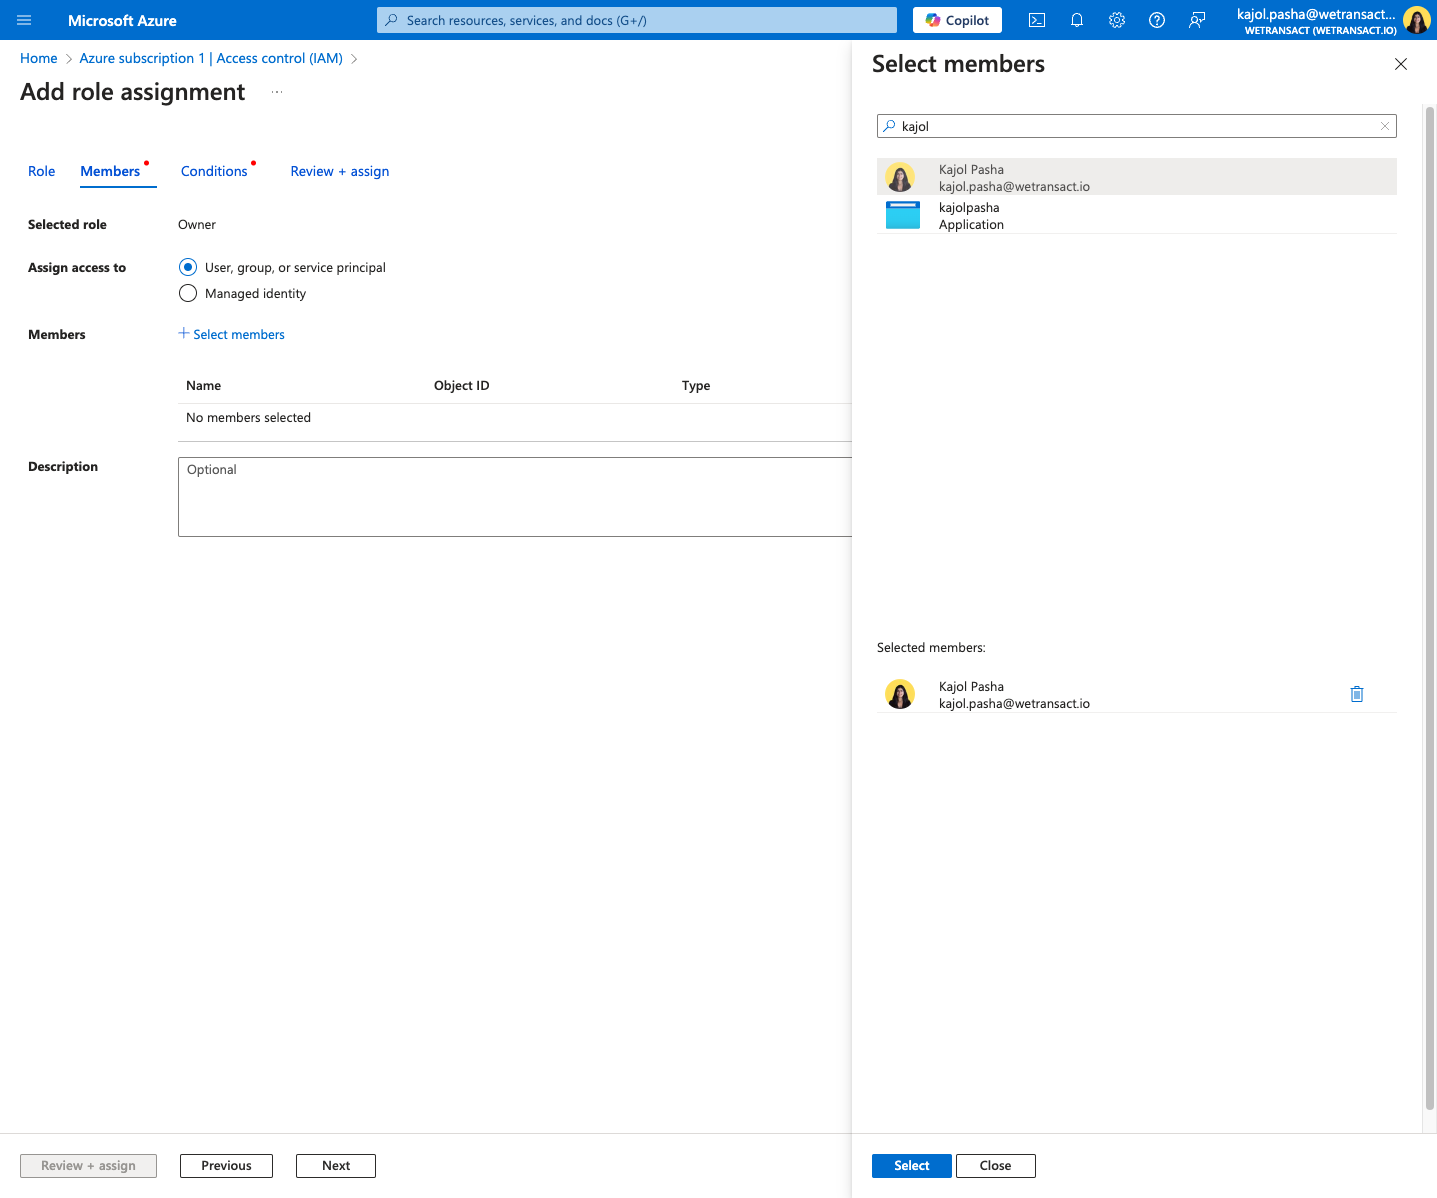Switch to the Role tab
Image resolution: width=1437 pixels, height=1198 pixels.
42,171
